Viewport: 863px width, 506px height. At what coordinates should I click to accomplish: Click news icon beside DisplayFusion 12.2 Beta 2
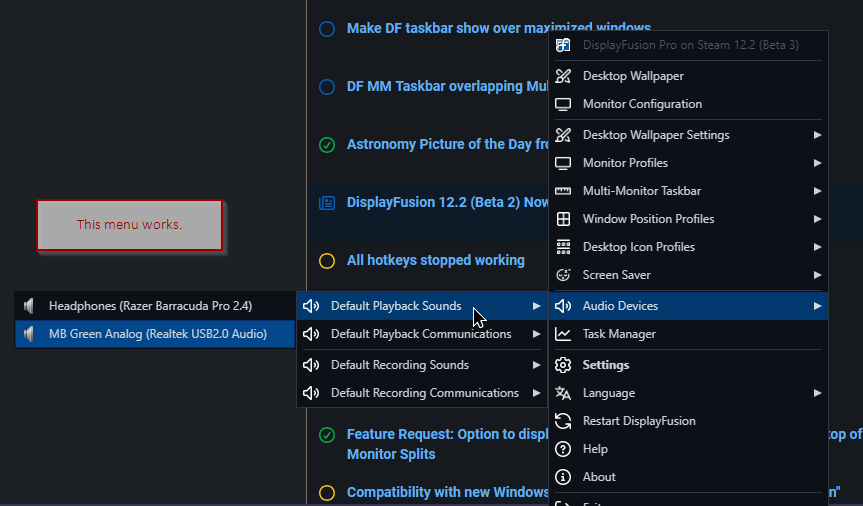(327, 203)
